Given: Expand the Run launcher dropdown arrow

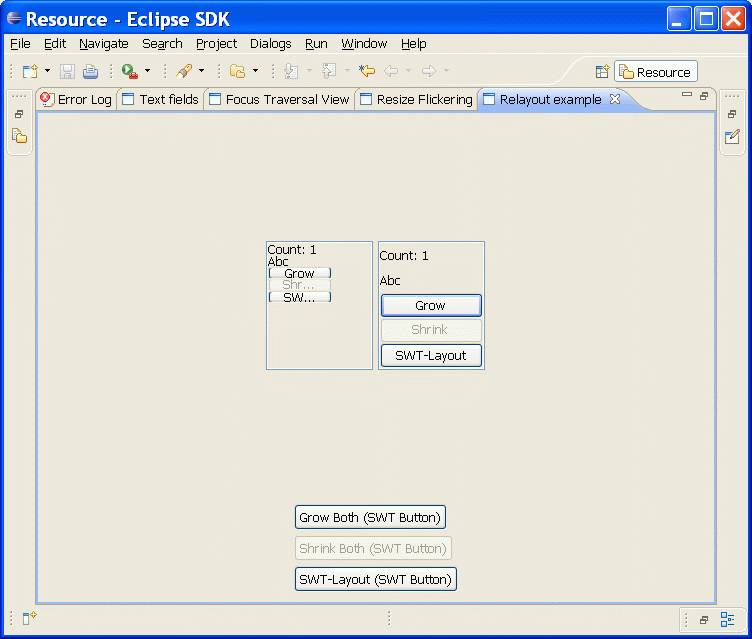Looking at the screenshot, I should (147, 71).
